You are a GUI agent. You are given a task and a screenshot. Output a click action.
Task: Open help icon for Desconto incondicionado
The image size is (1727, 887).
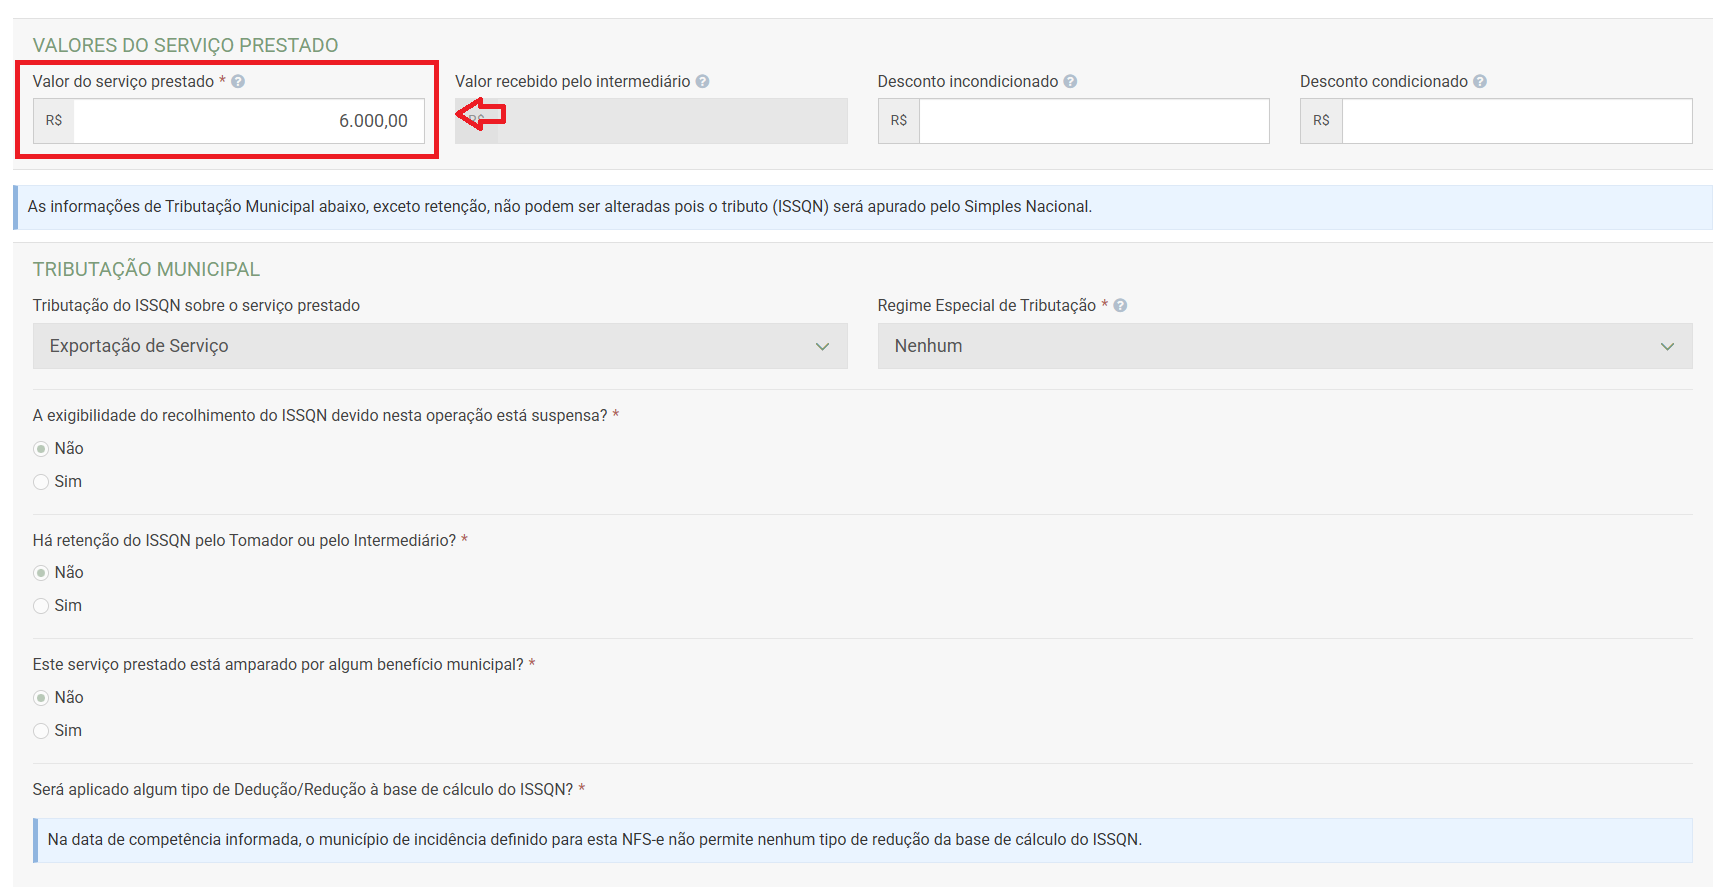coord(1070,82)
